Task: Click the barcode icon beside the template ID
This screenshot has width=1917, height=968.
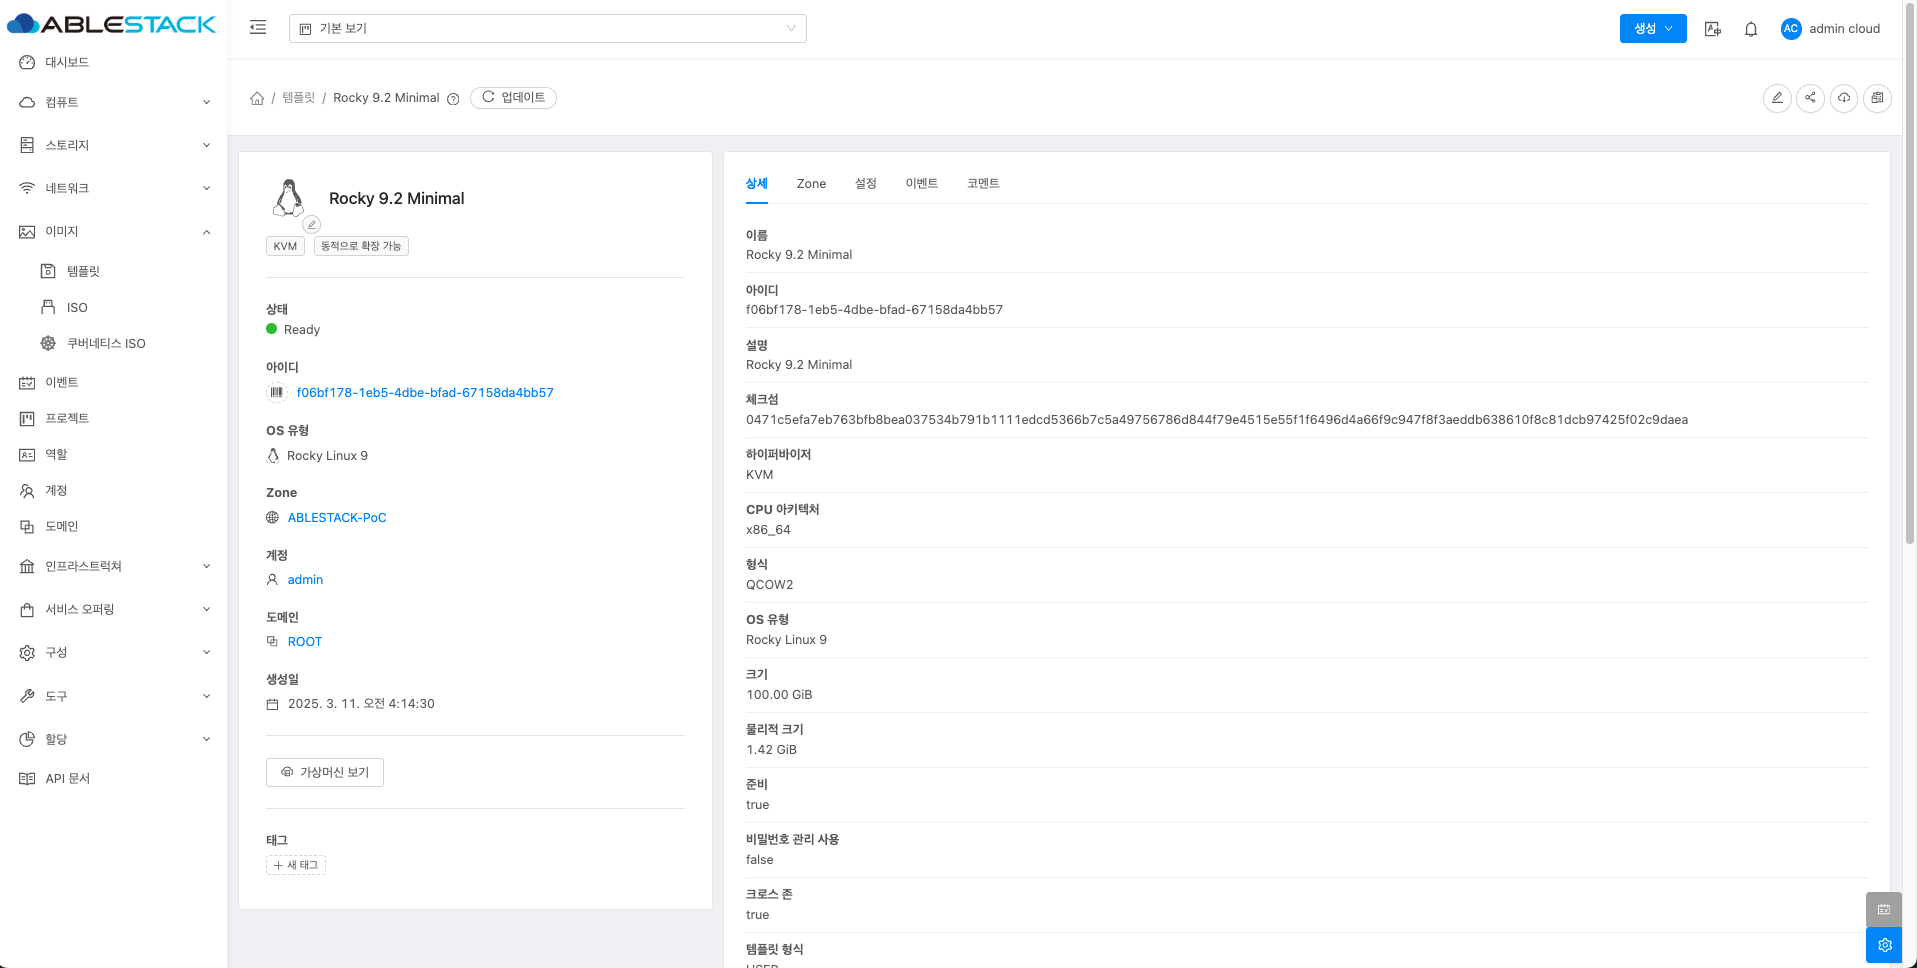Action: pyautogui.click(x=277, y=393)
